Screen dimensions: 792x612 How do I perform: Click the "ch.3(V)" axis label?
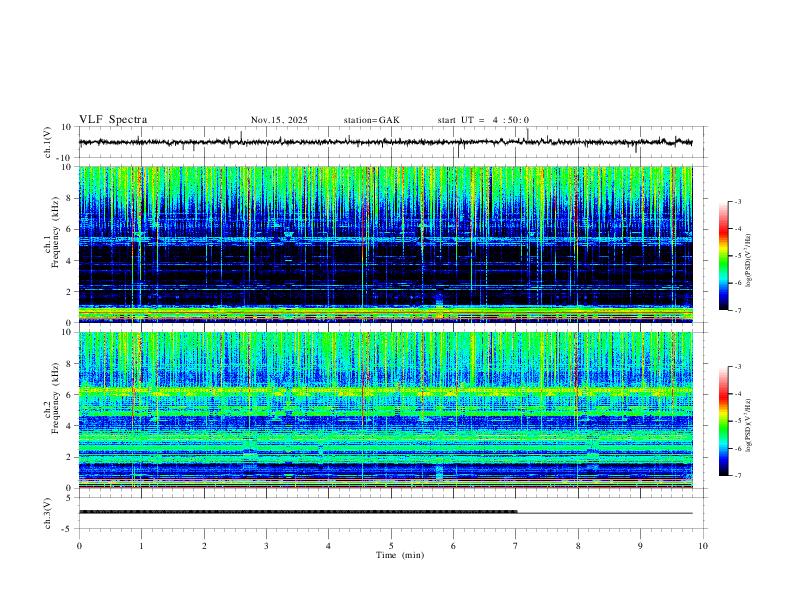[48, 514]
